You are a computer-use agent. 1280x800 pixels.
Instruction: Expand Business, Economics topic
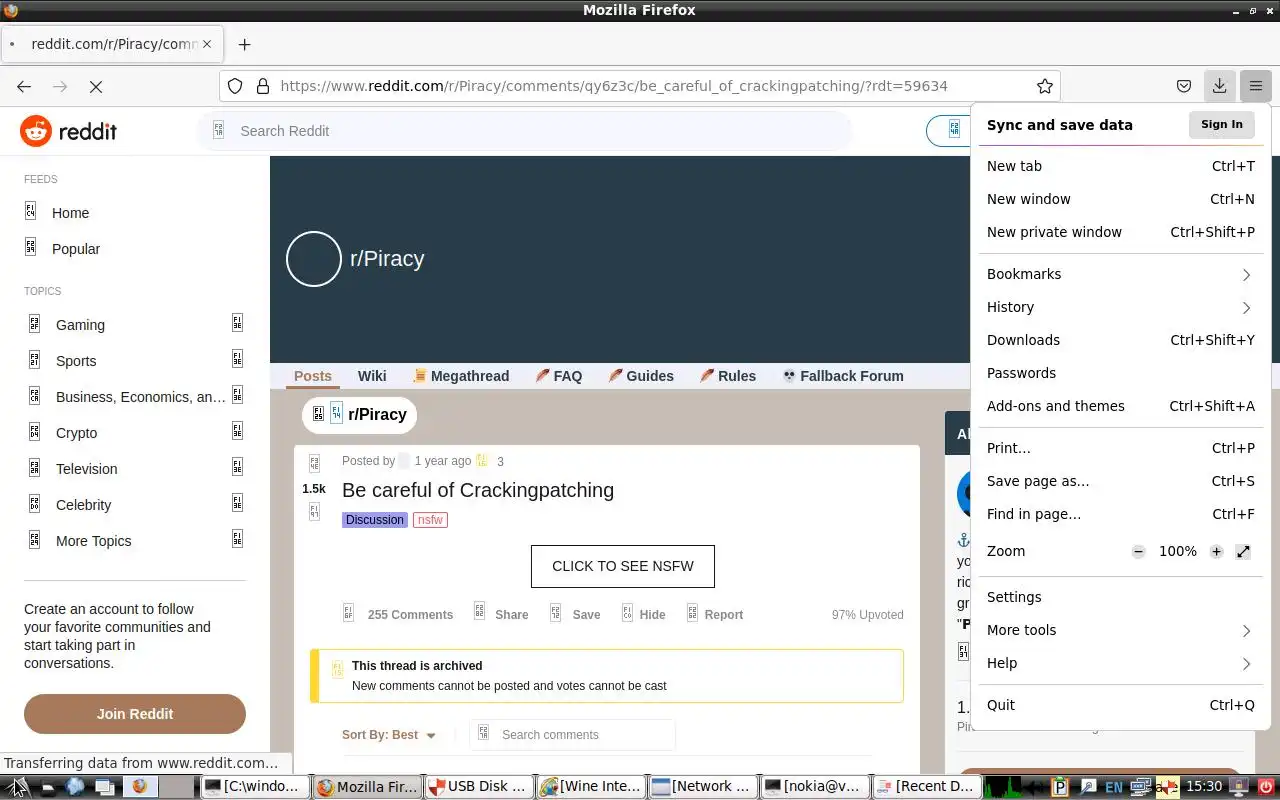click(x=237, y=395)
